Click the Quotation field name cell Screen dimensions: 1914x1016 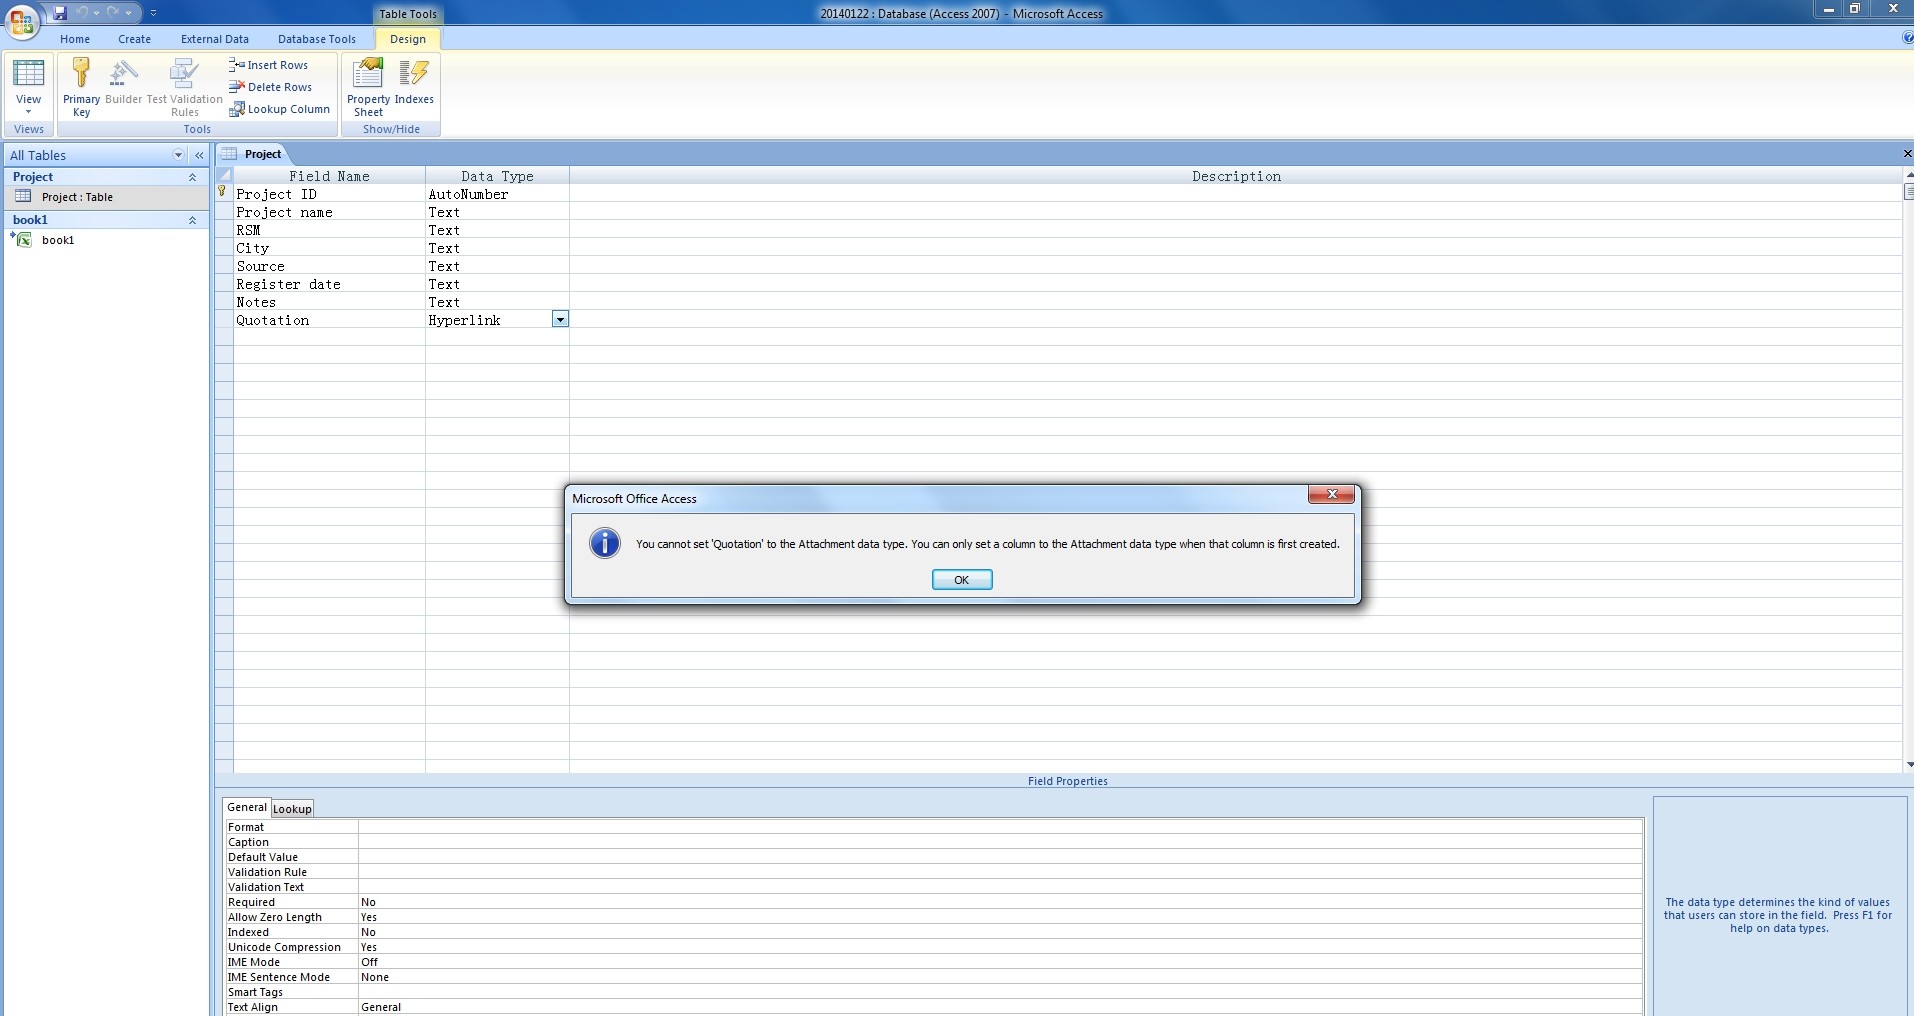click(329, 320)
